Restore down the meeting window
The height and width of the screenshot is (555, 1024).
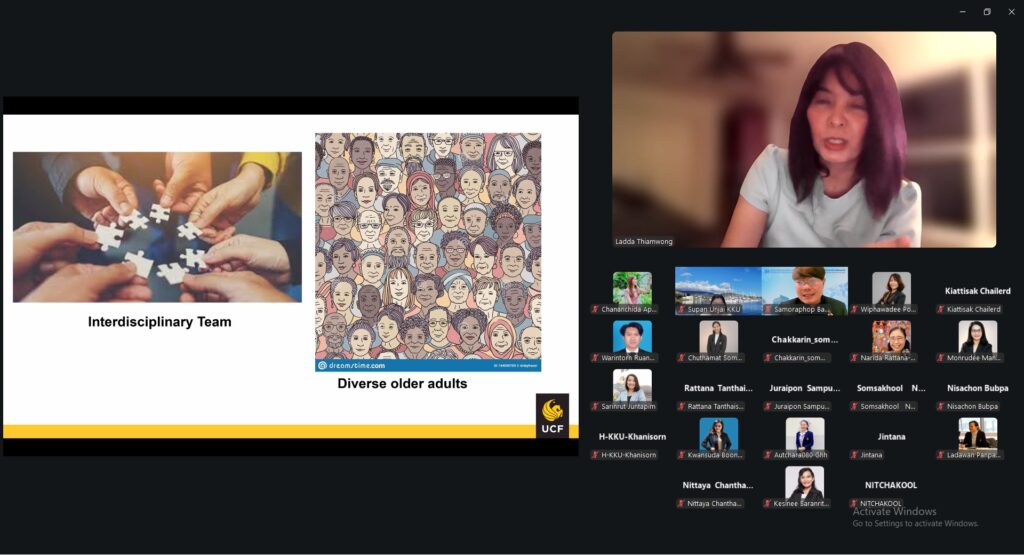[986, 12]
